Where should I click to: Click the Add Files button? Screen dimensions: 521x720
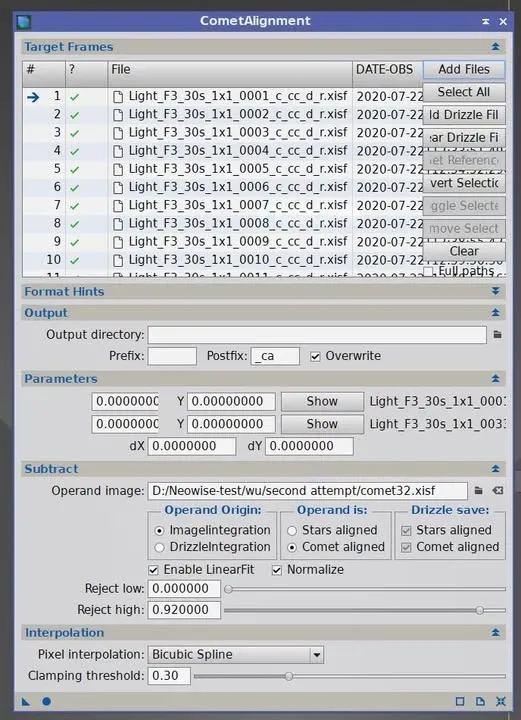(464, 69)
